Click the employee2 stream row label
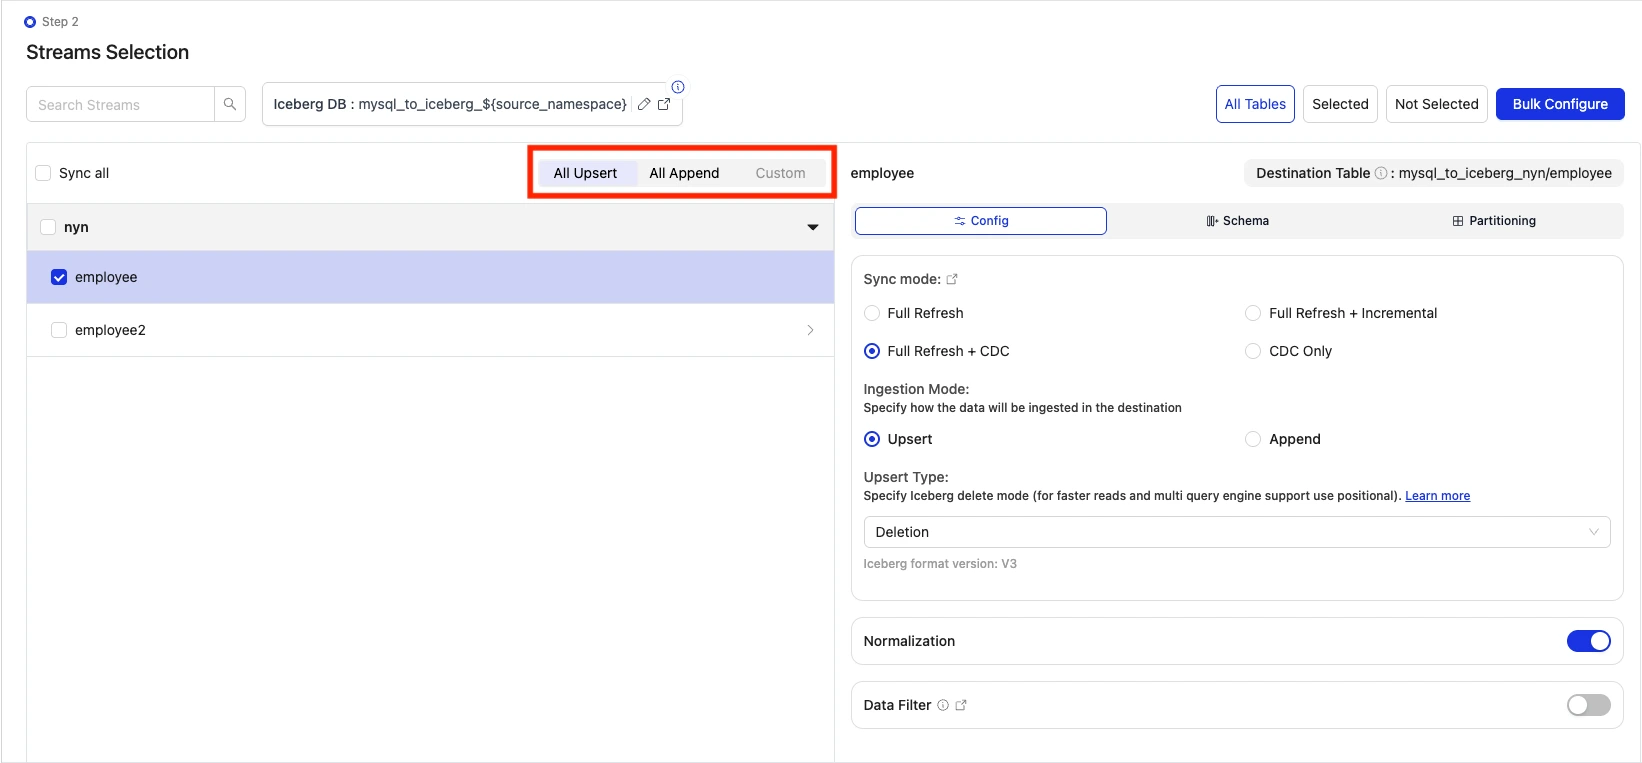Viewport: 1642px width, 763px height. pyautogui.click(x=110, y=330)
